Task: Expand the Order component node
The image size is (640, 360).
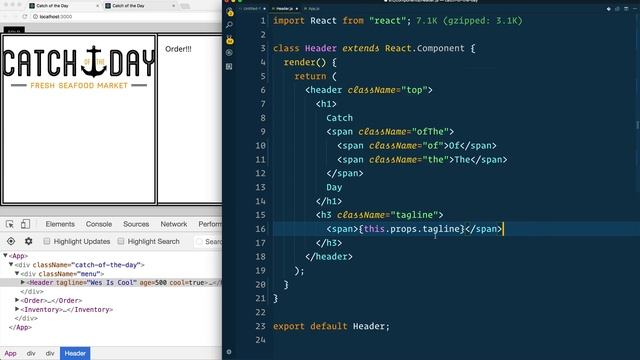Action: (17, 300)
